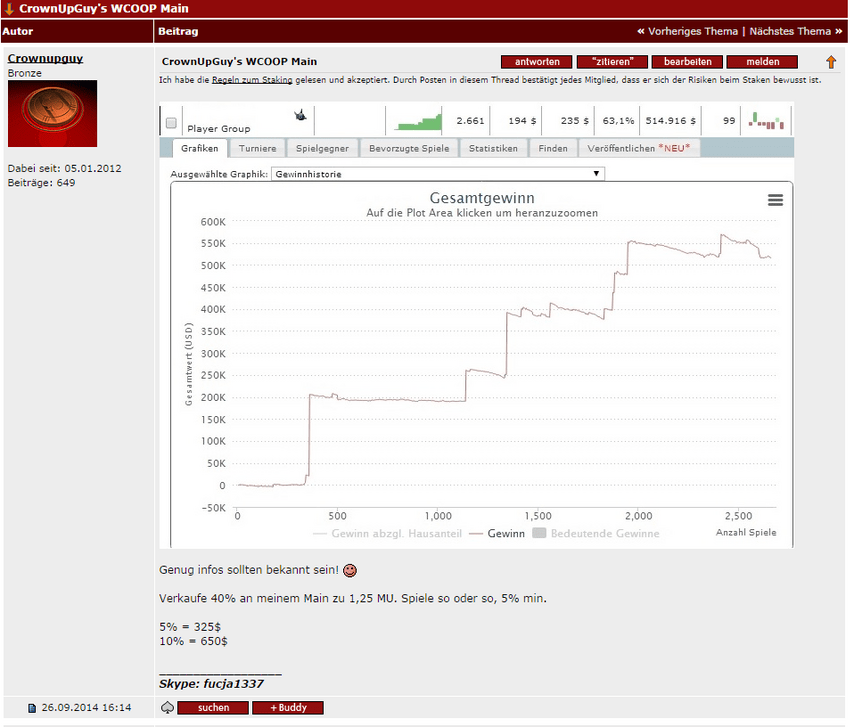
Task: Toggle the Gewinn abzgl. Hausanteil legend entry
Action: (x=387, y=534)
